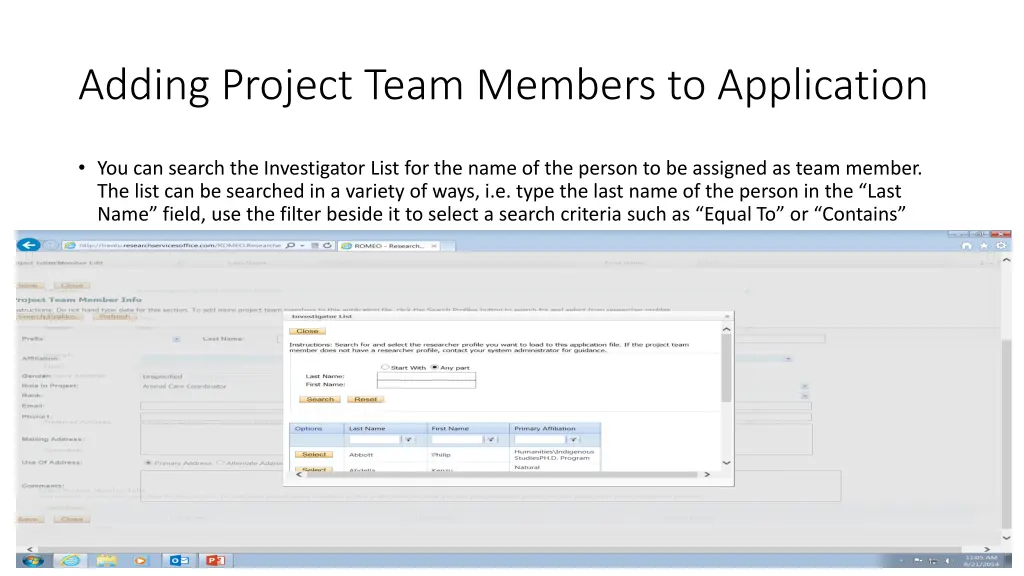
Task: Sort by Primary Affiliation column header
Action: pyautogui.click(x=545, y=428)
